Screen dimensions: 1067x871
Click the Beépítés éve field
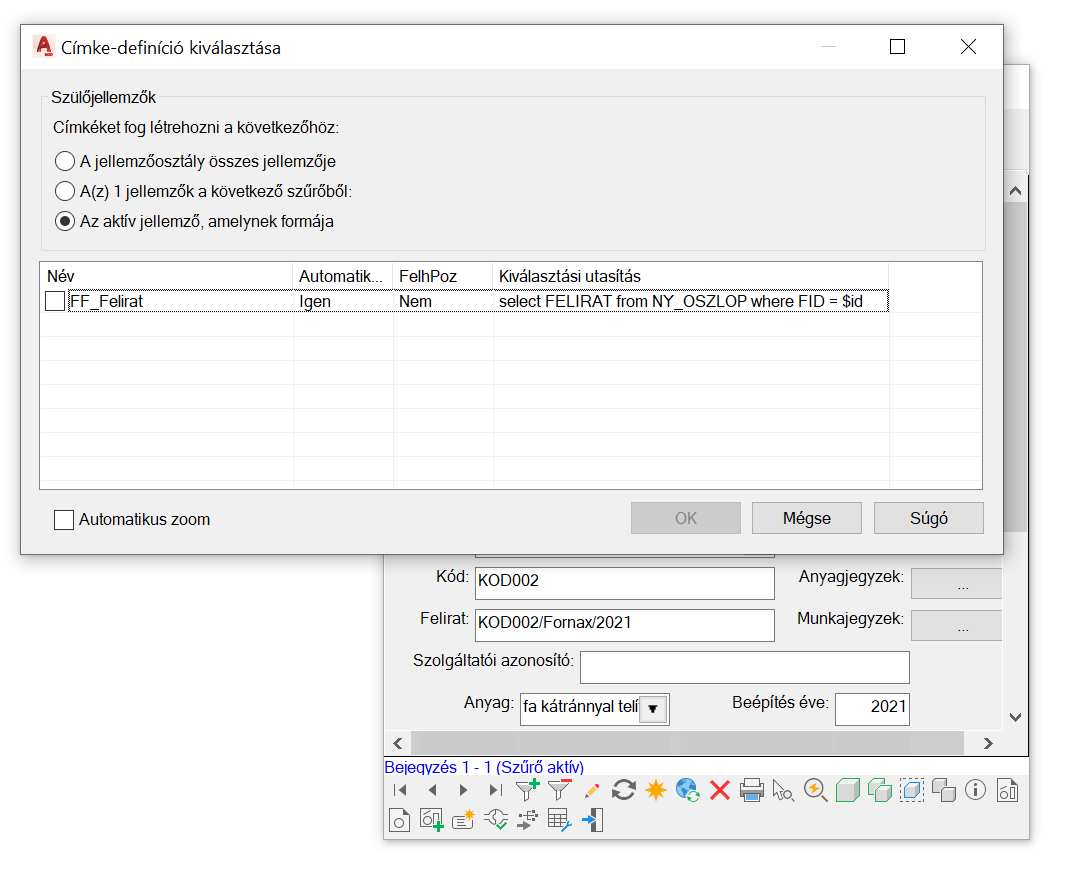872,709
